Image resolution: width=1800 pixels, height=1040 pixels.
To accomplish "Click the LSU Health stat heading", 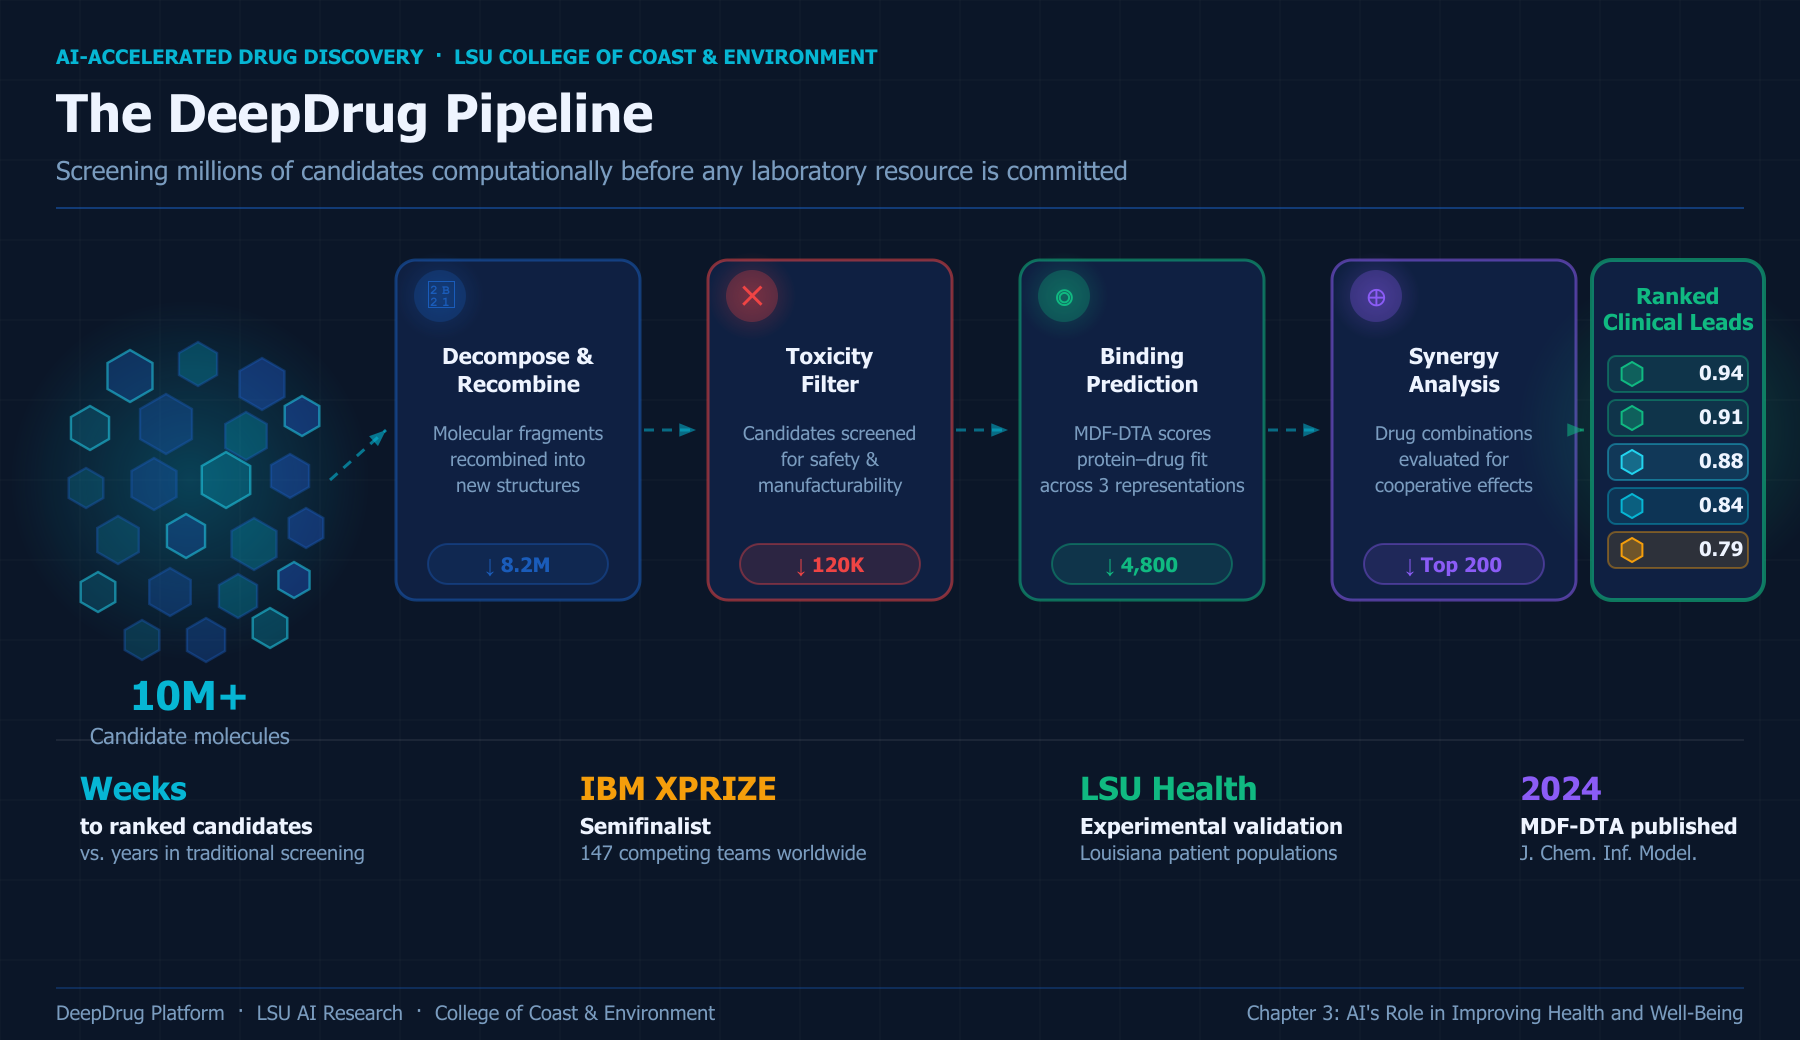I will click(1168, 789).
